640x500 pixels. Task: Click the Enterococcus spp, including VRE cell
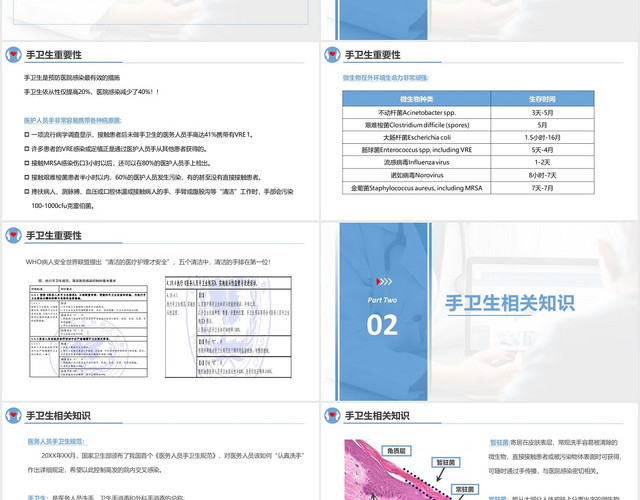[x=416, y=150]
